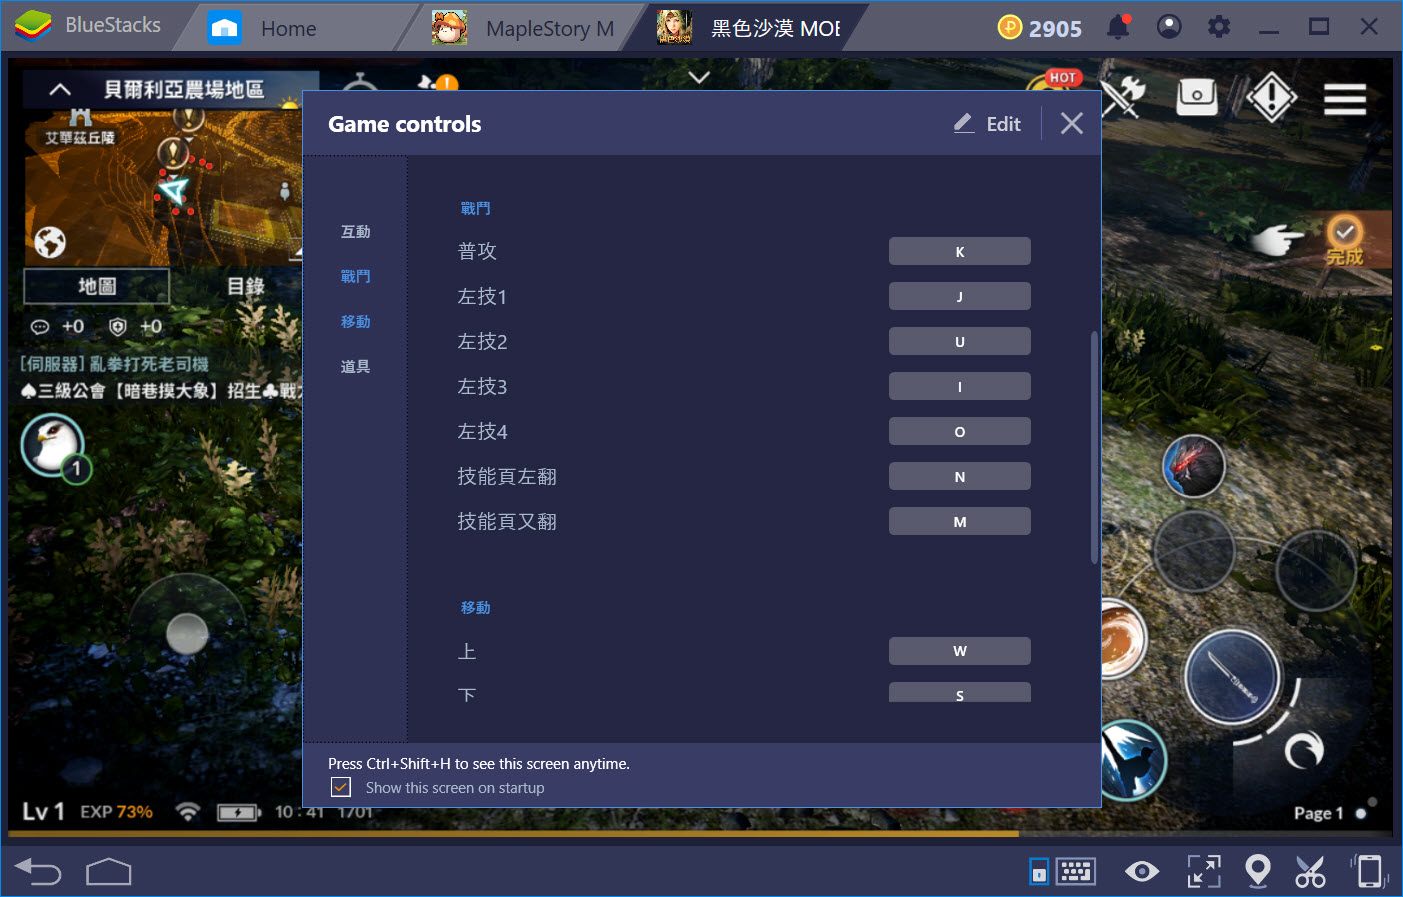Viewport: 1403px width, 897px height.
Task: Click the N key binding for 技能頁左翻
Action: tap(960, 477)
